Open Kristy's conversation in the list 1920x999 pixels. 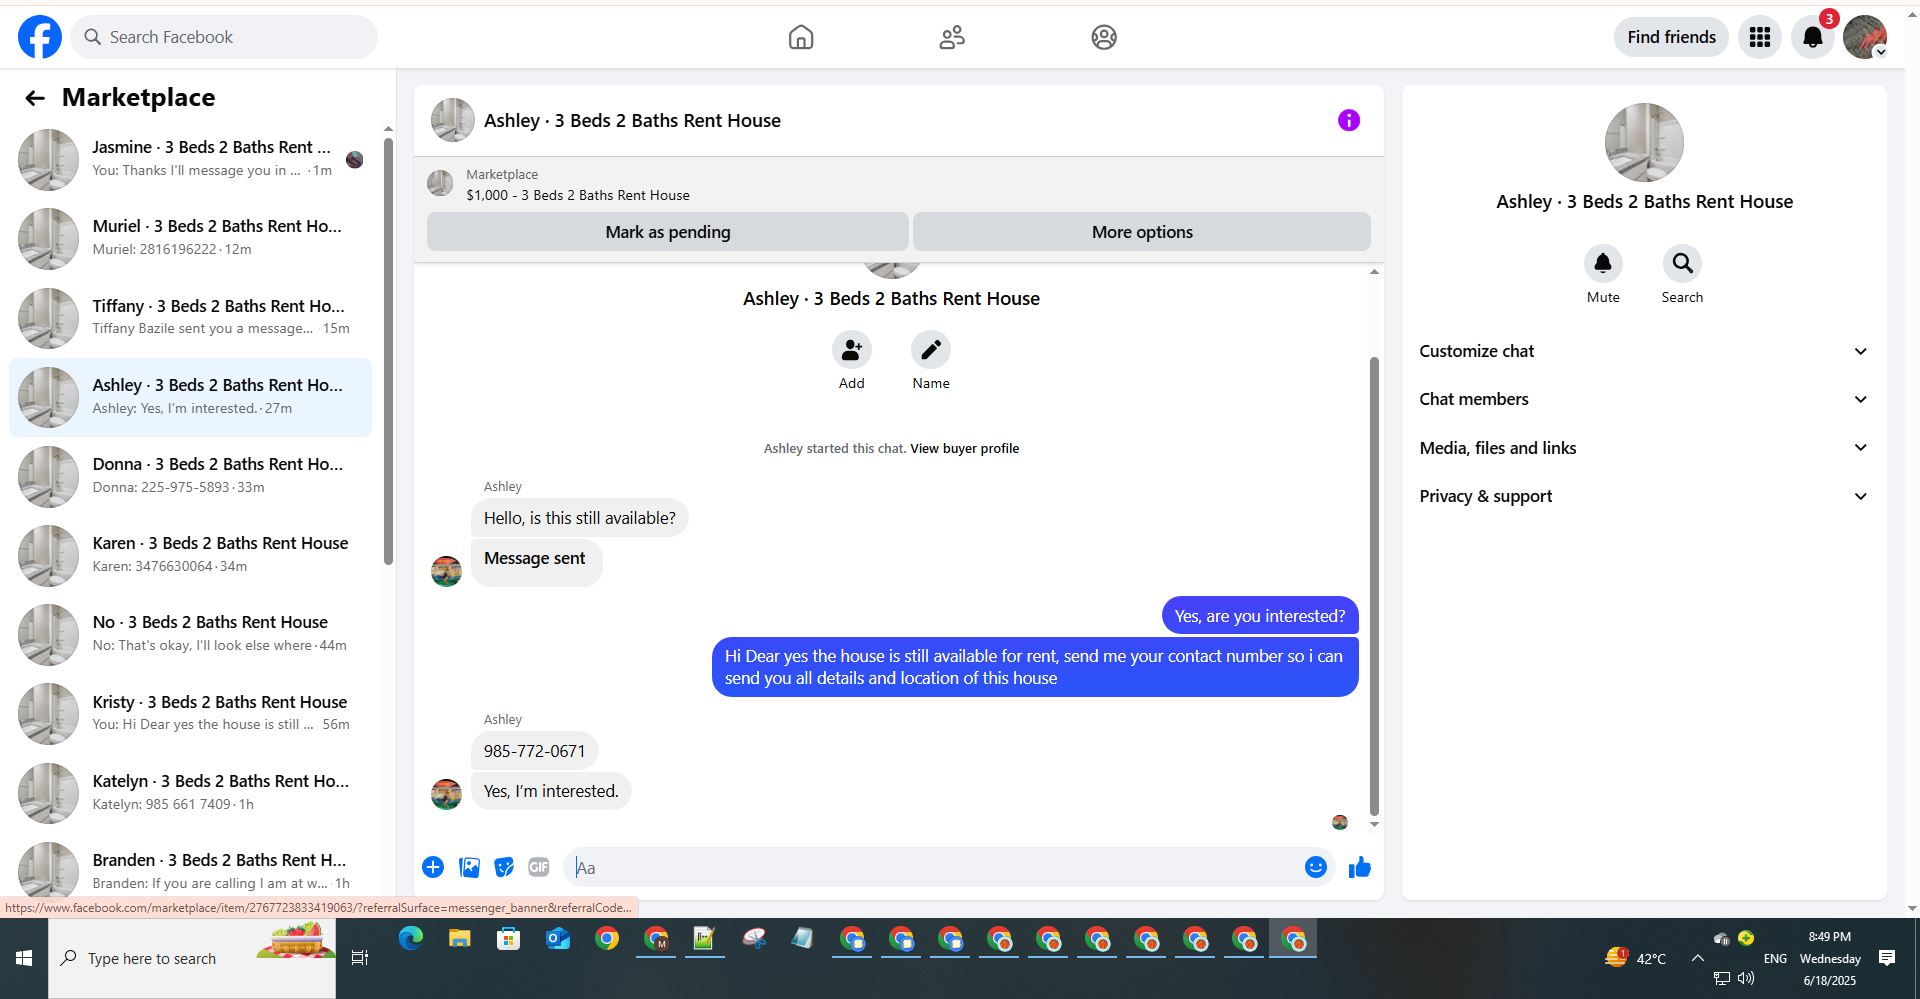tap(190, 713)
